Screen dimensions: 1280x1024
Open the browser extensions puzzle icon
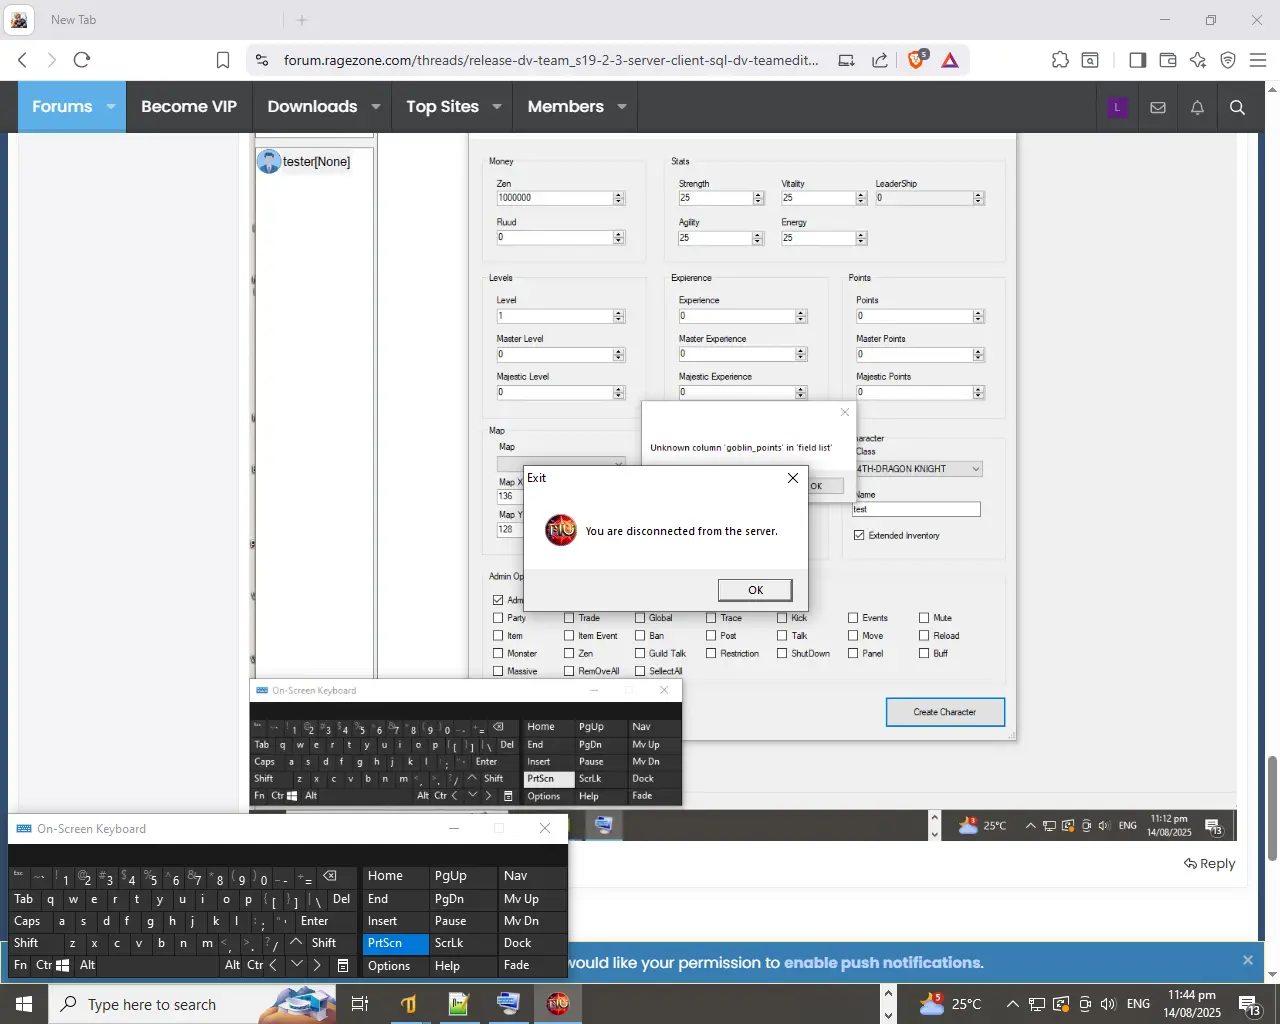pos(1060,60)
